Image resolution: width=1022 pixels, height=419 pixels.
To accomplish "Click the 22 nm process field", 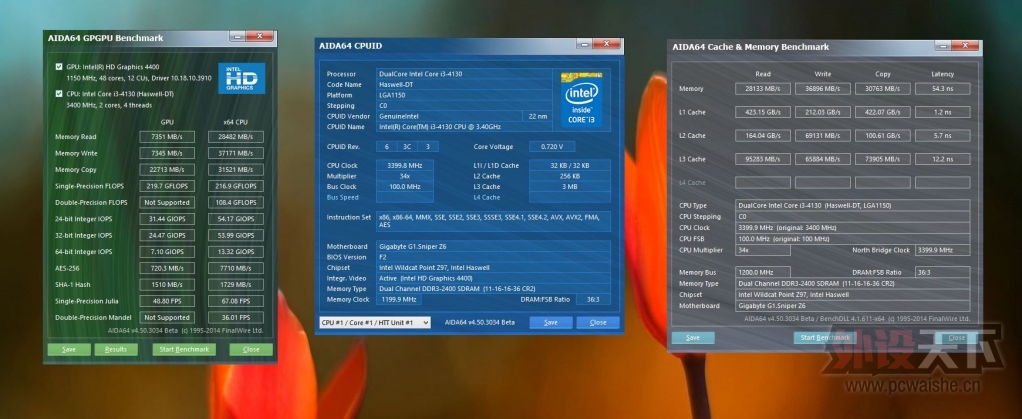I will 538,116.
